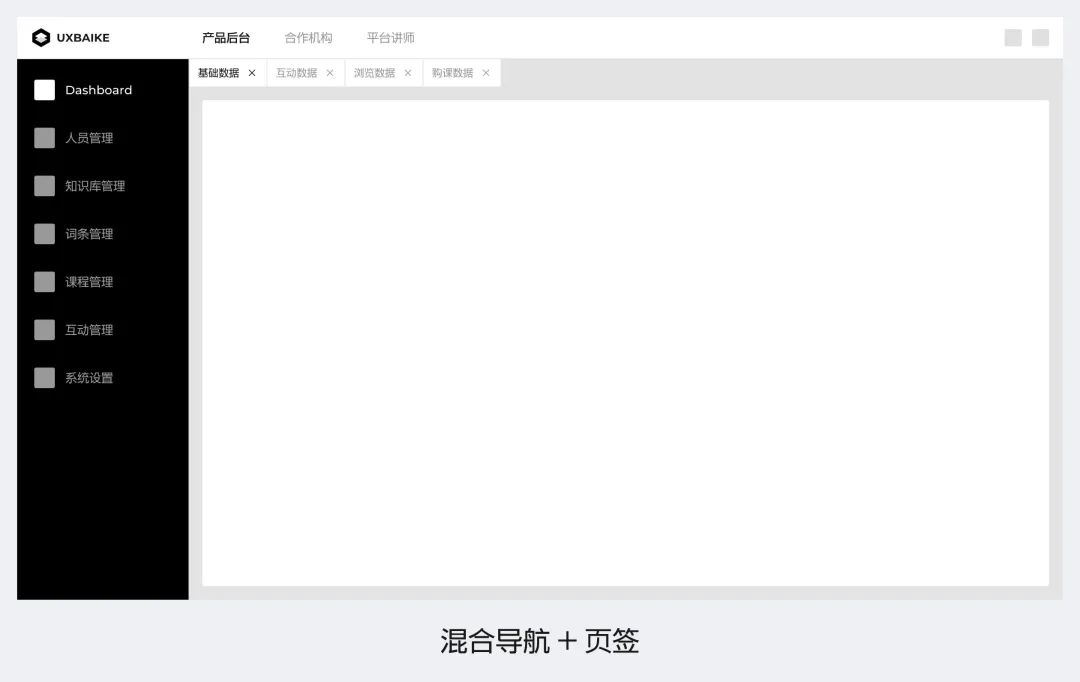Click the left gray square at top right
The image size is (1080, 682).
click(1012, 37)
